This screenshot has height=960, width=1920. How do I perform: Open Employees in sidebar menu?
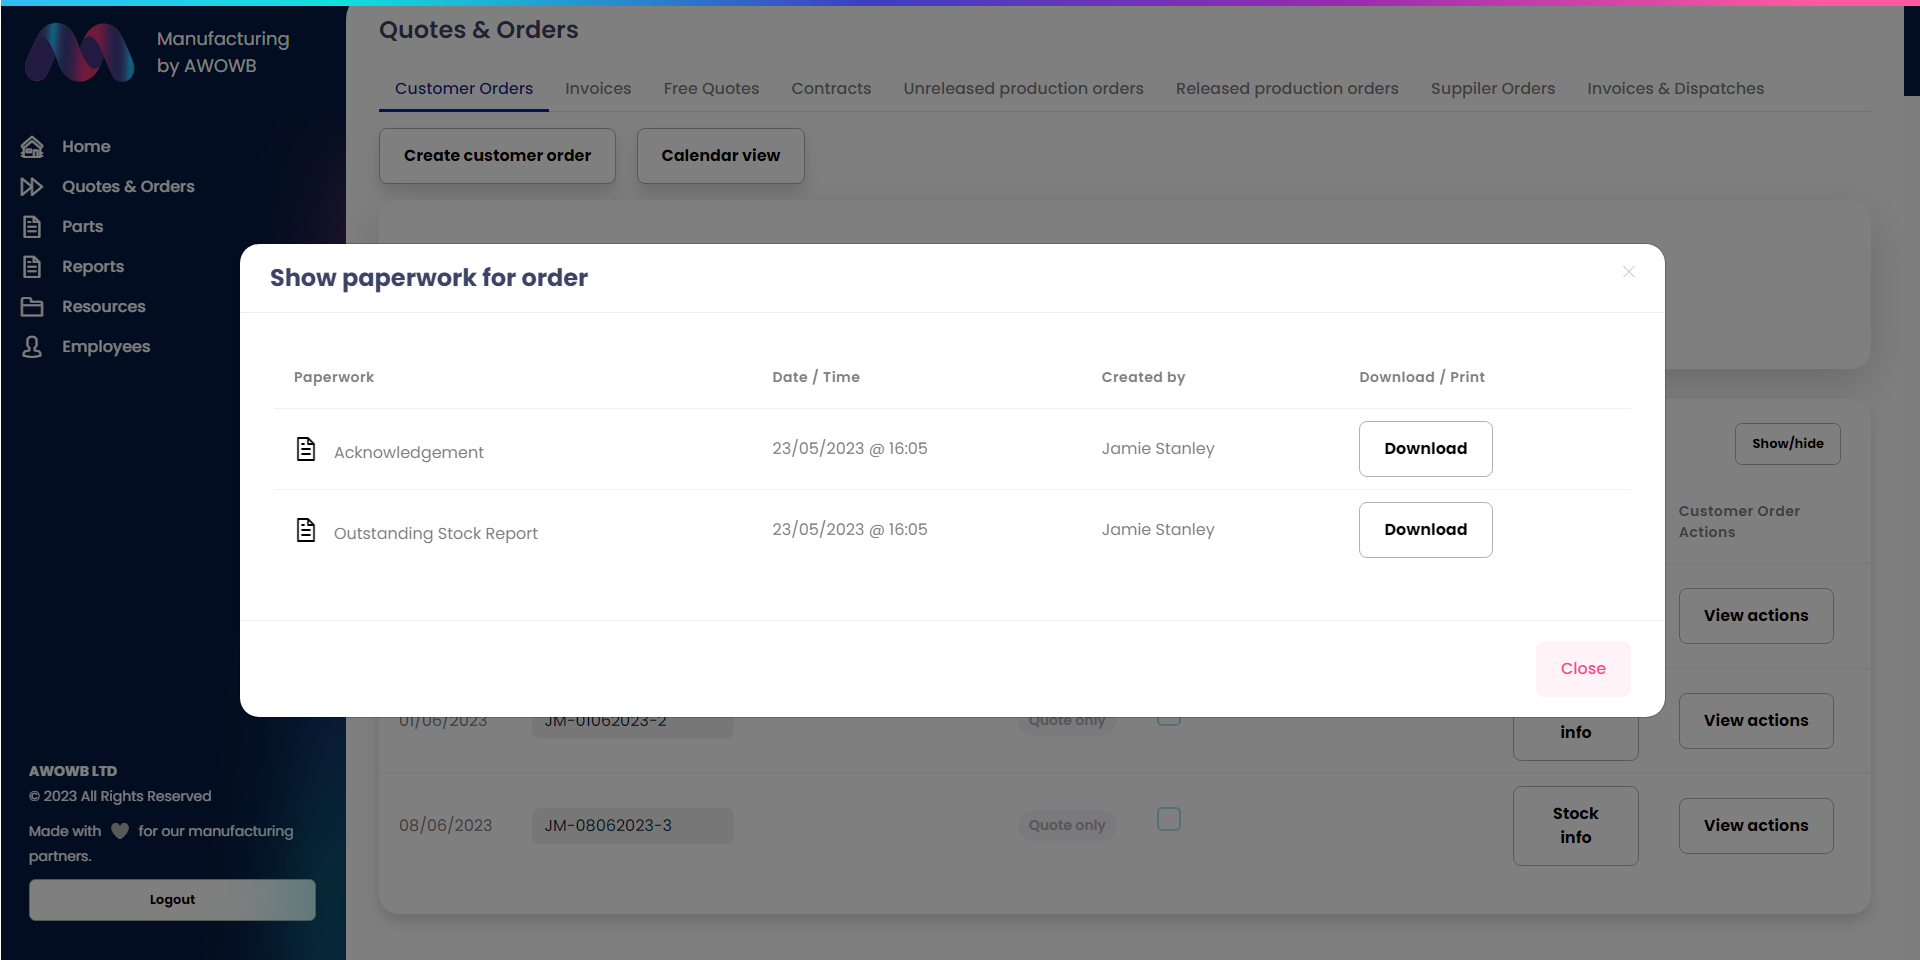tap(106, 347)
